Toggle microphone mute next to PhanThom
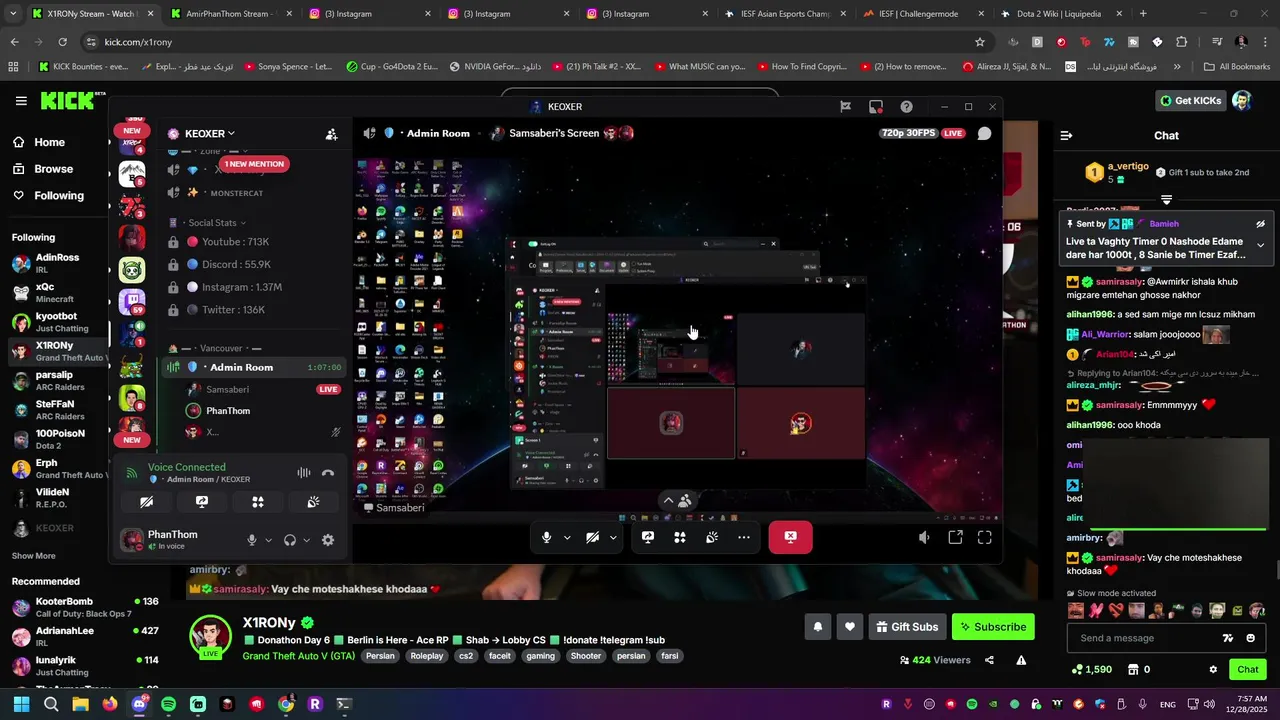The width and height of the screenshot is (1280, 720). (x=252, y=540)
